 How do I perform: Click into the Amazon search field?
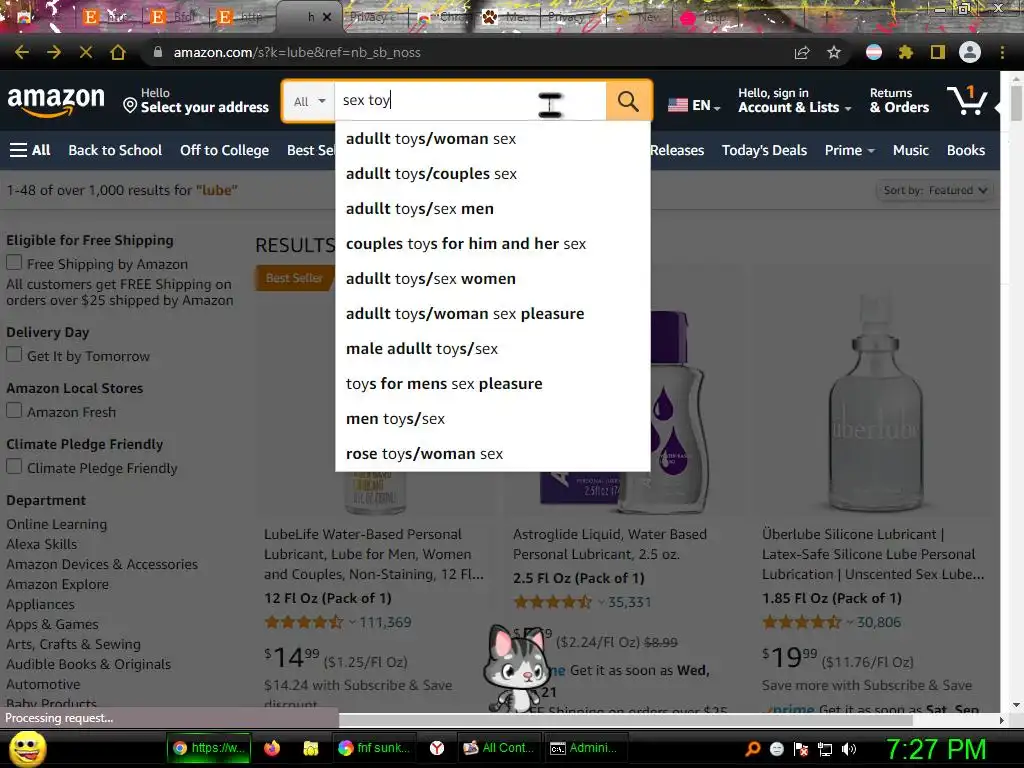(470, 101)
